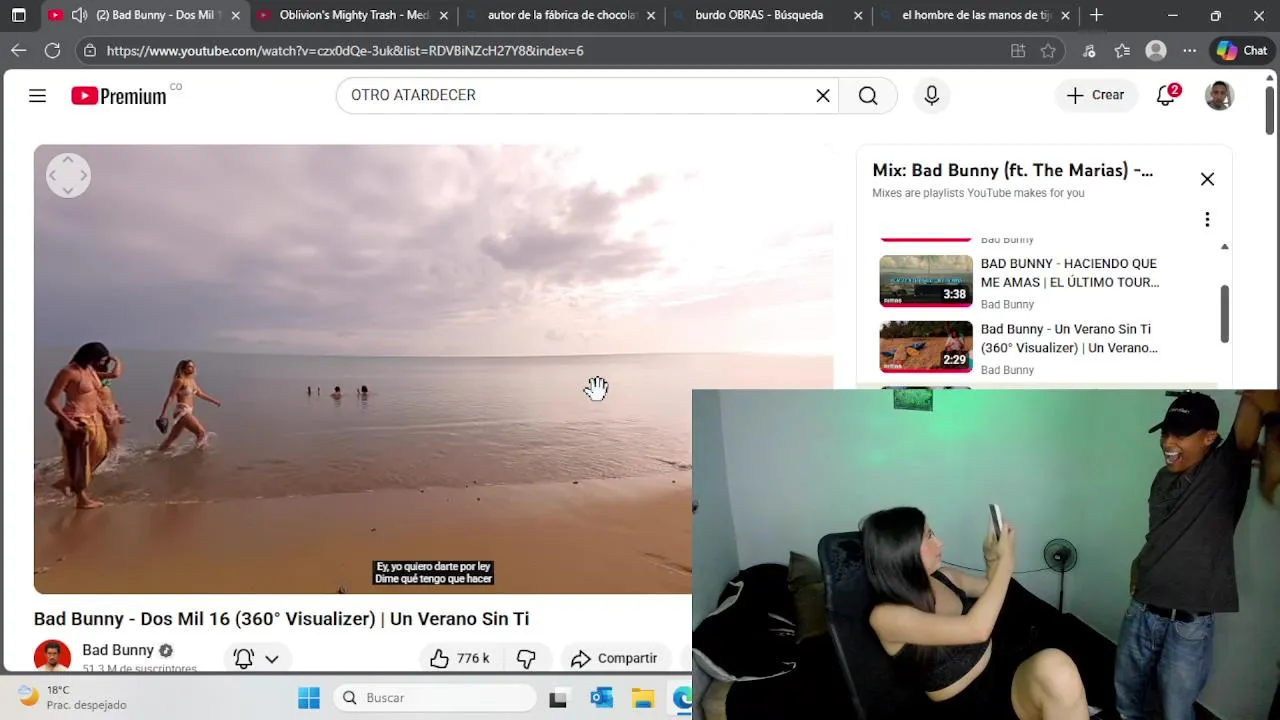Reload the YouTube page
The image size is (1280, 720).
[x=53, y=50]
